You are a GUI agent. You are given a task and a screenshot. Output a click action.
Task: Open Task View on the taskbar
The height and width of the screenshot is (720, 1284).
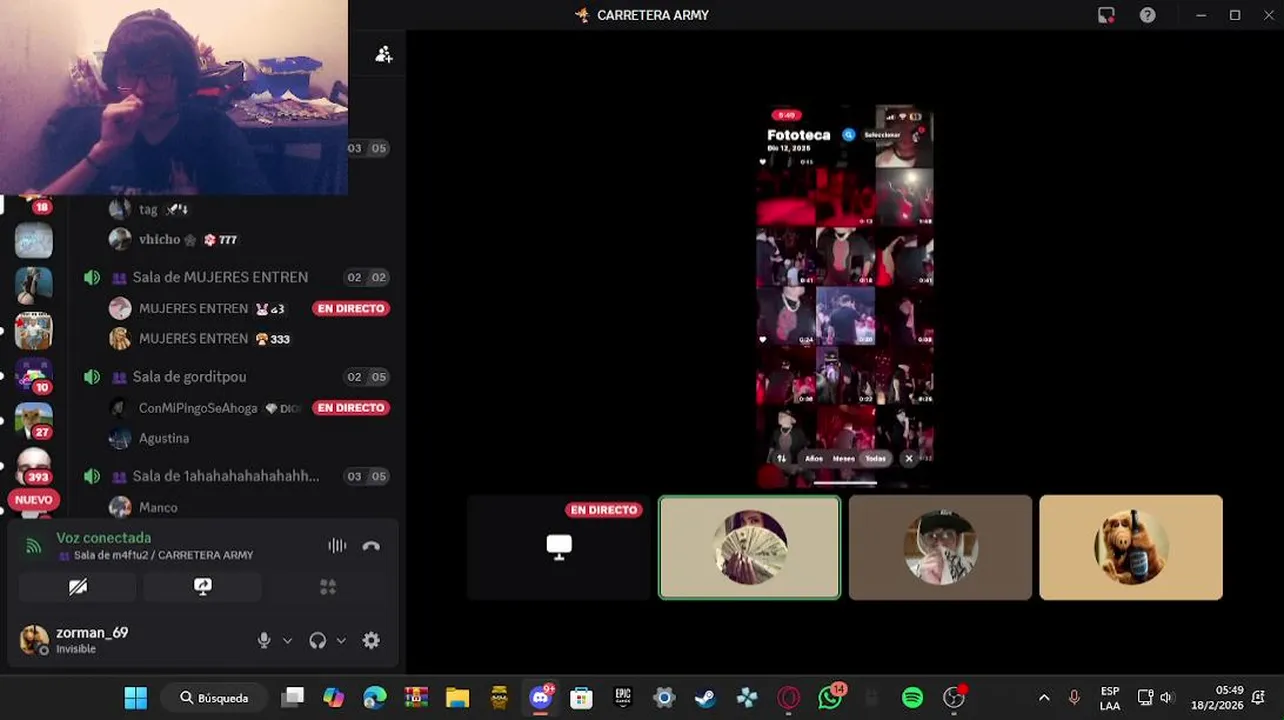coord(292,698)
